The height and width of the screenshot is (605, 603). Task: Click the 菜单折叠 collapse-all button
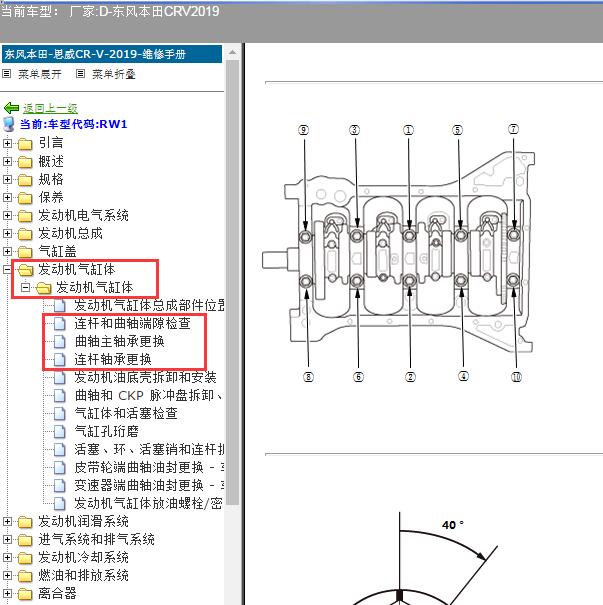114,74
